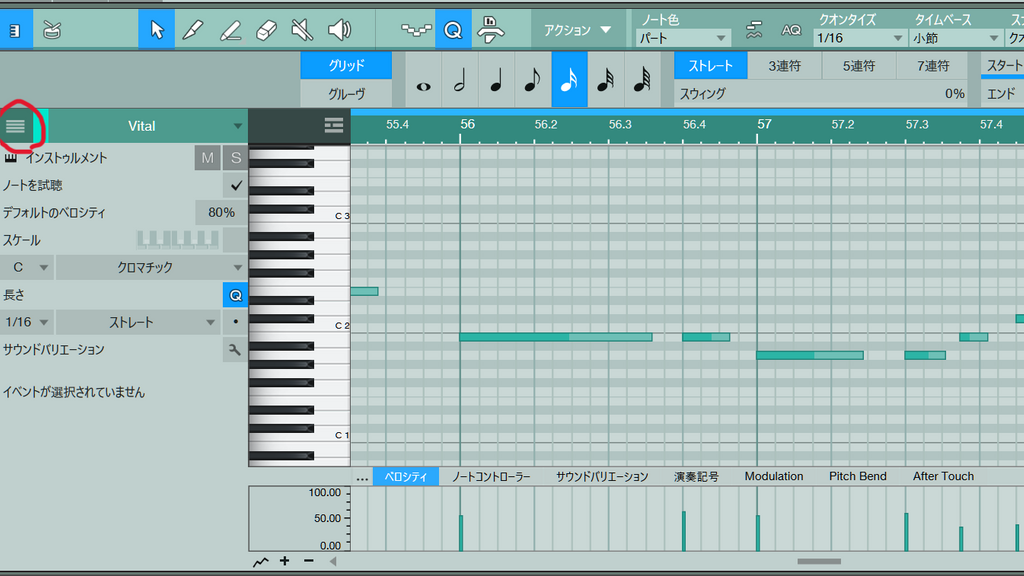Image resolution: width=1024 pixels, height=576 pixels.
Task: Choose 32nd note quantize value
Action: 606,80
